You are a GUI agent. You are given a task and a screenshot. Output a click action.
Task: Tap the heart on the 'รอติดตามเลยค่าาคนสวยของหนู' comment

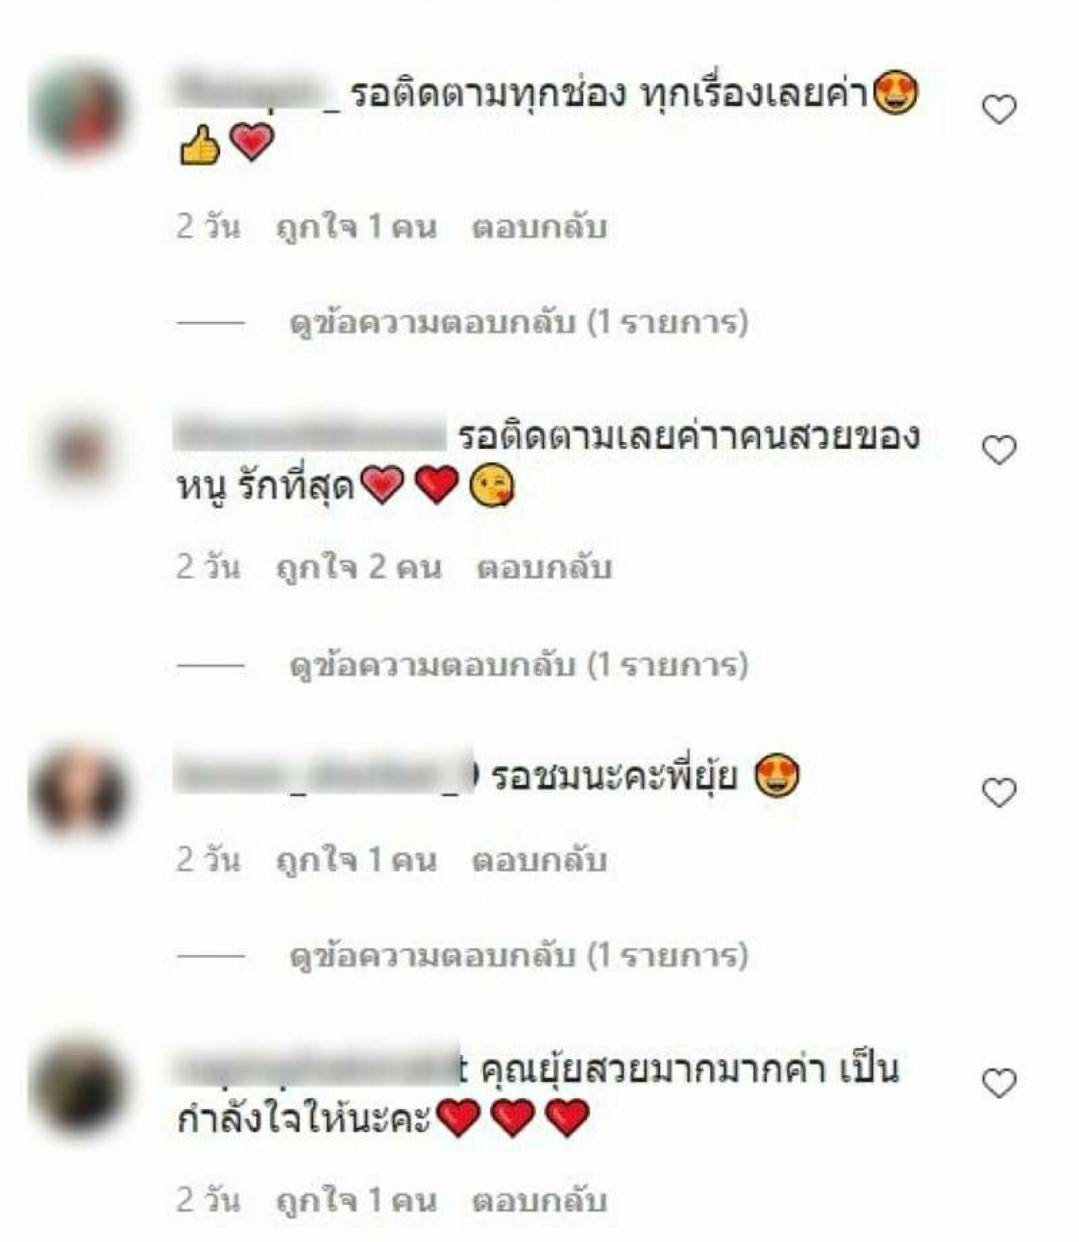(999, 450)
